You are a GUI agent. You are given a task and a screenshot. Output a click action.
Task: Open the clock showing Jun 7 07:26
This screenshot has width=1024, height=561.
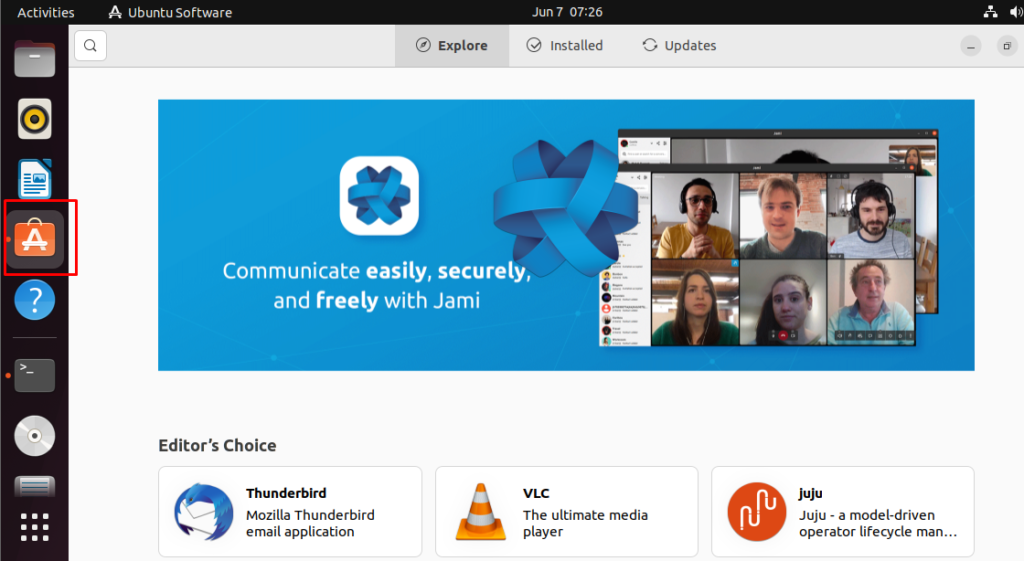point(567,12)
